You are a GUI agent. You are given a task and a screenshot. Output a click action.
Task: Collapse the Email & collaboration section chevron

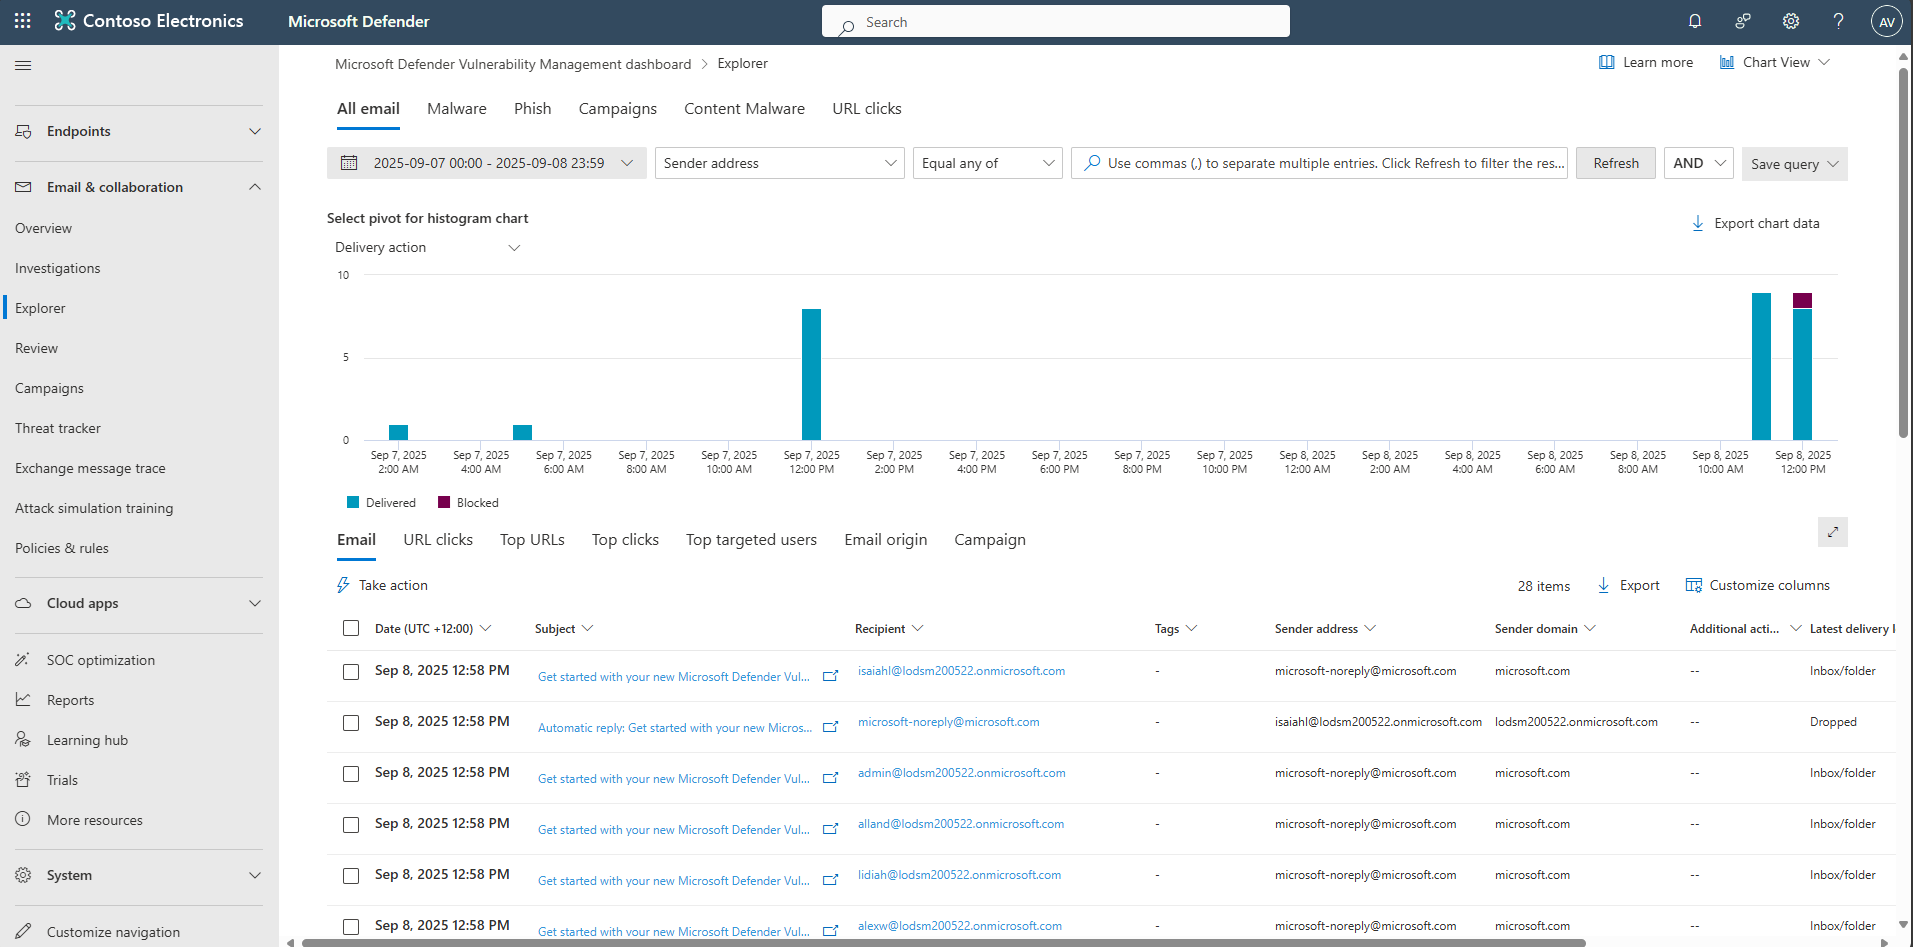click(255, 187)
